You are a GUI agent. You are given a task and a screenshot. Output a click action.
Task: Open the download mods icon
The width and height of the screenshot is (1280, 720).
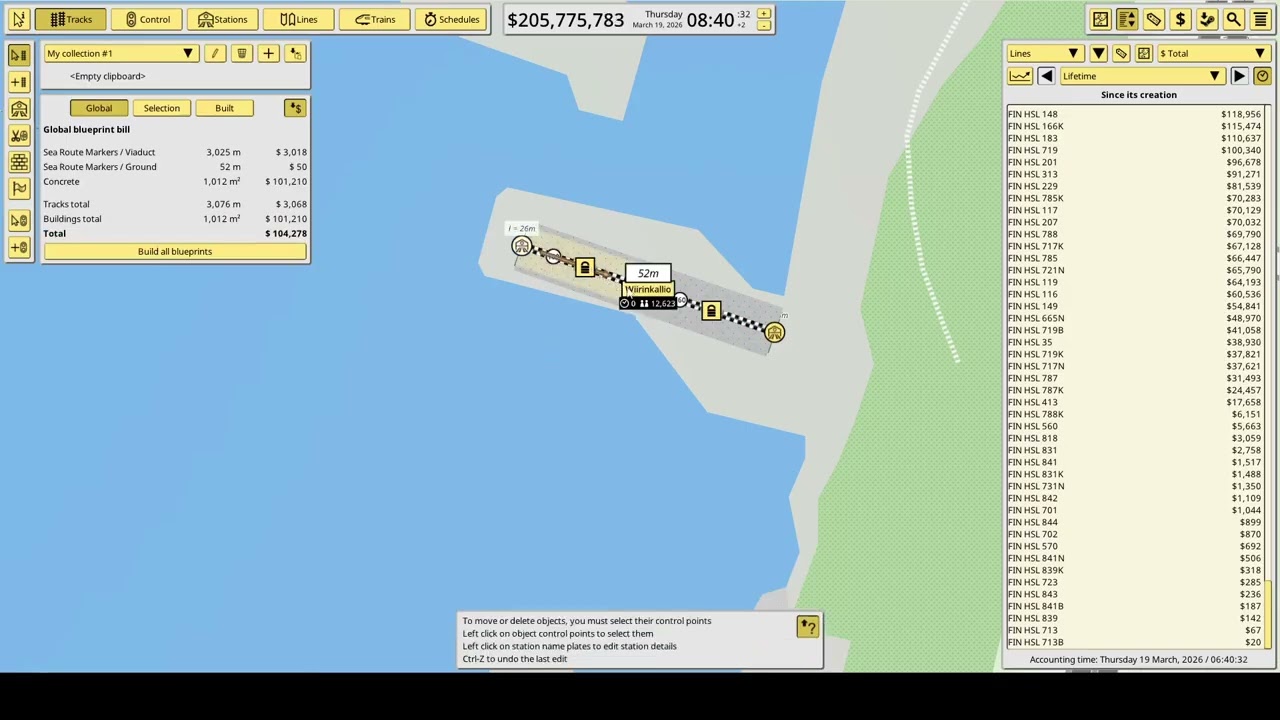click(1207, 19)
